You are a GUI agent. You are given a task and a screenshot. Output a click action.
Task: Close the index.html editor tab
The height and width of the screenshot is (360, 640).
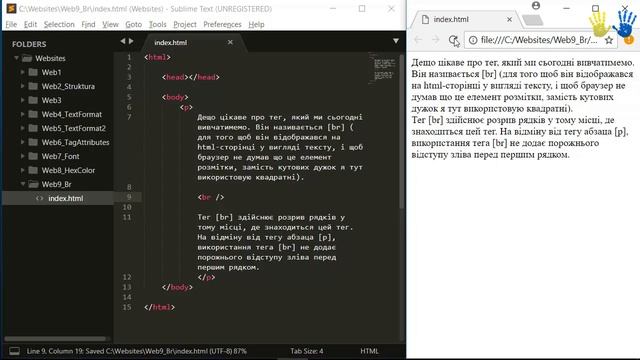(x=230, y=42)
